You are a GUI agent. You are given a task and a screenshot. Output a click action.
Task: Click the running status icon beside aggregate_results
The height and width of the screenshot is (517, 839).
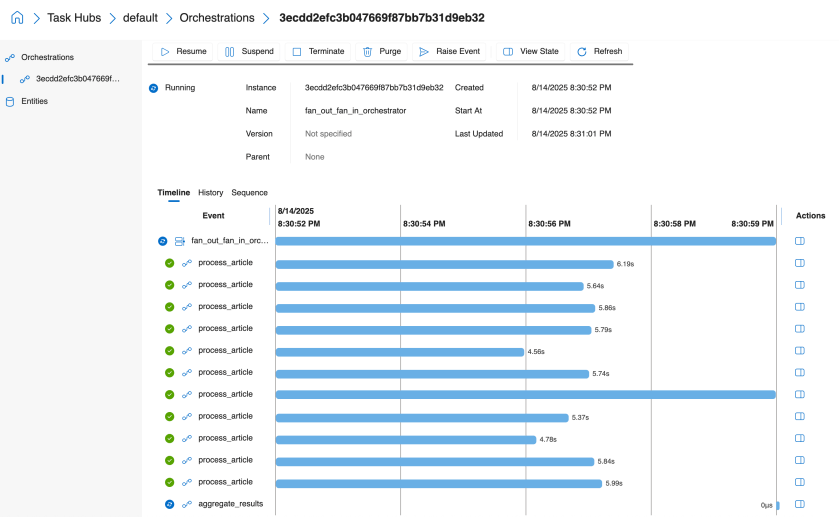170,504
